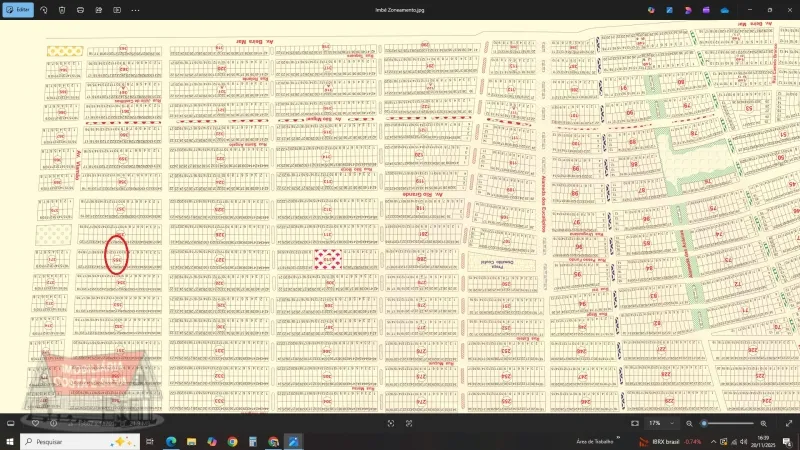
Task: Open the OneDrive cloud icon in title bar
Action: click(723, 9)
